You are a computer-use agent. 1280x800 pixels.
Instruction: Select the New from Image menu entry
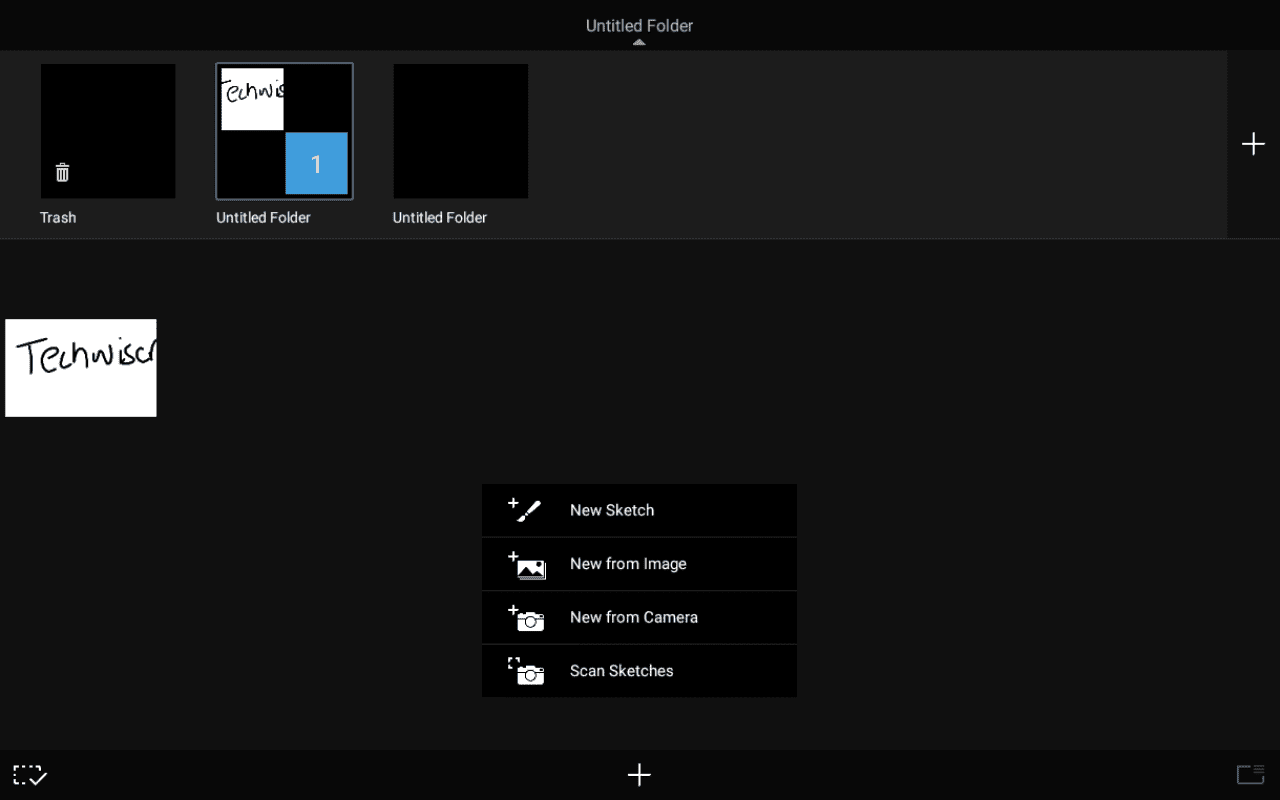pos(628,564)
